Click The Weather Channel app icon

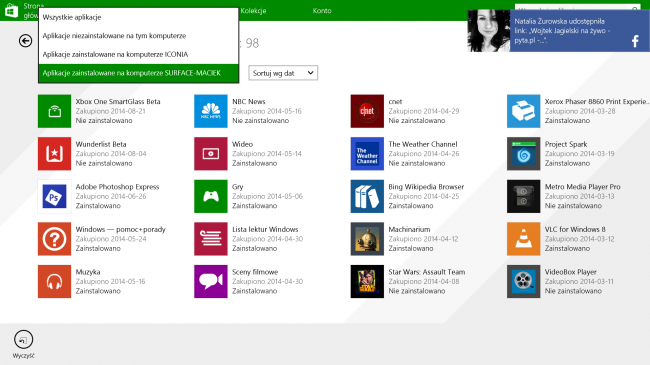(367, 154)
